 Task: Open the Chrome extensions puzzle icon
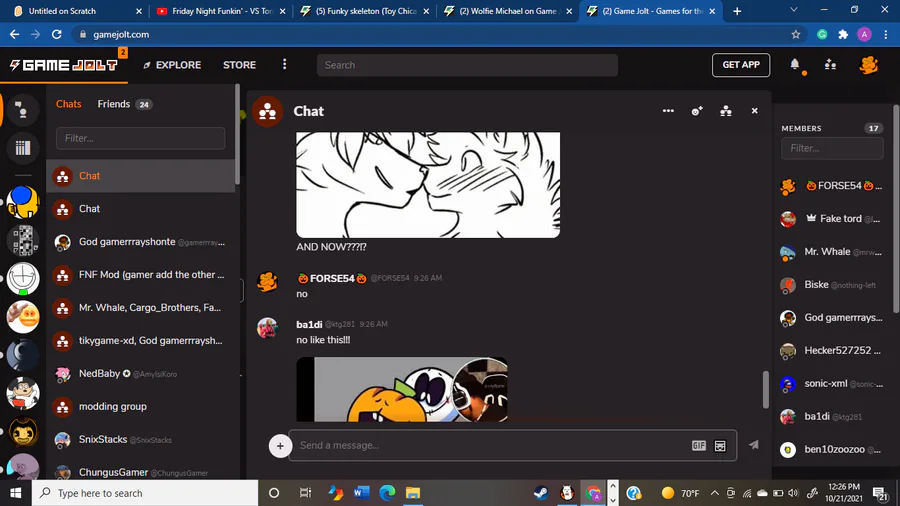(x=843, y=34)
